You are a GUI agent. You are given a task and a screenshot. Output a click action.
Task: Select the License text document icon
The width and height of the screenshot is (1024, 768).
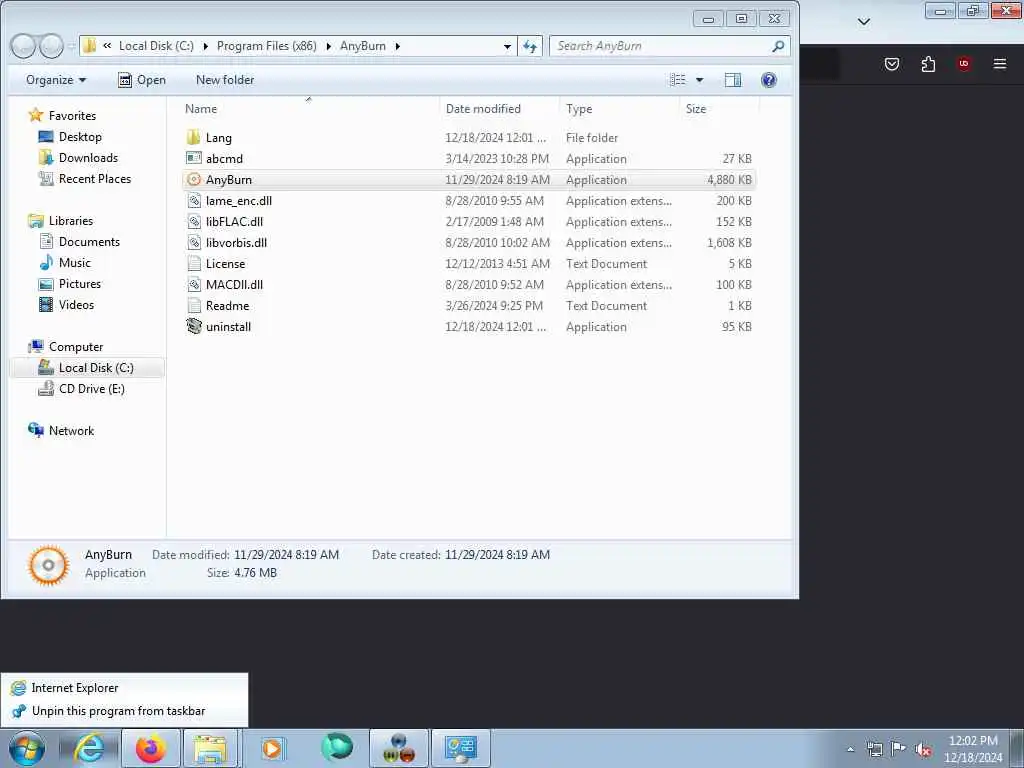coord(193,263)
